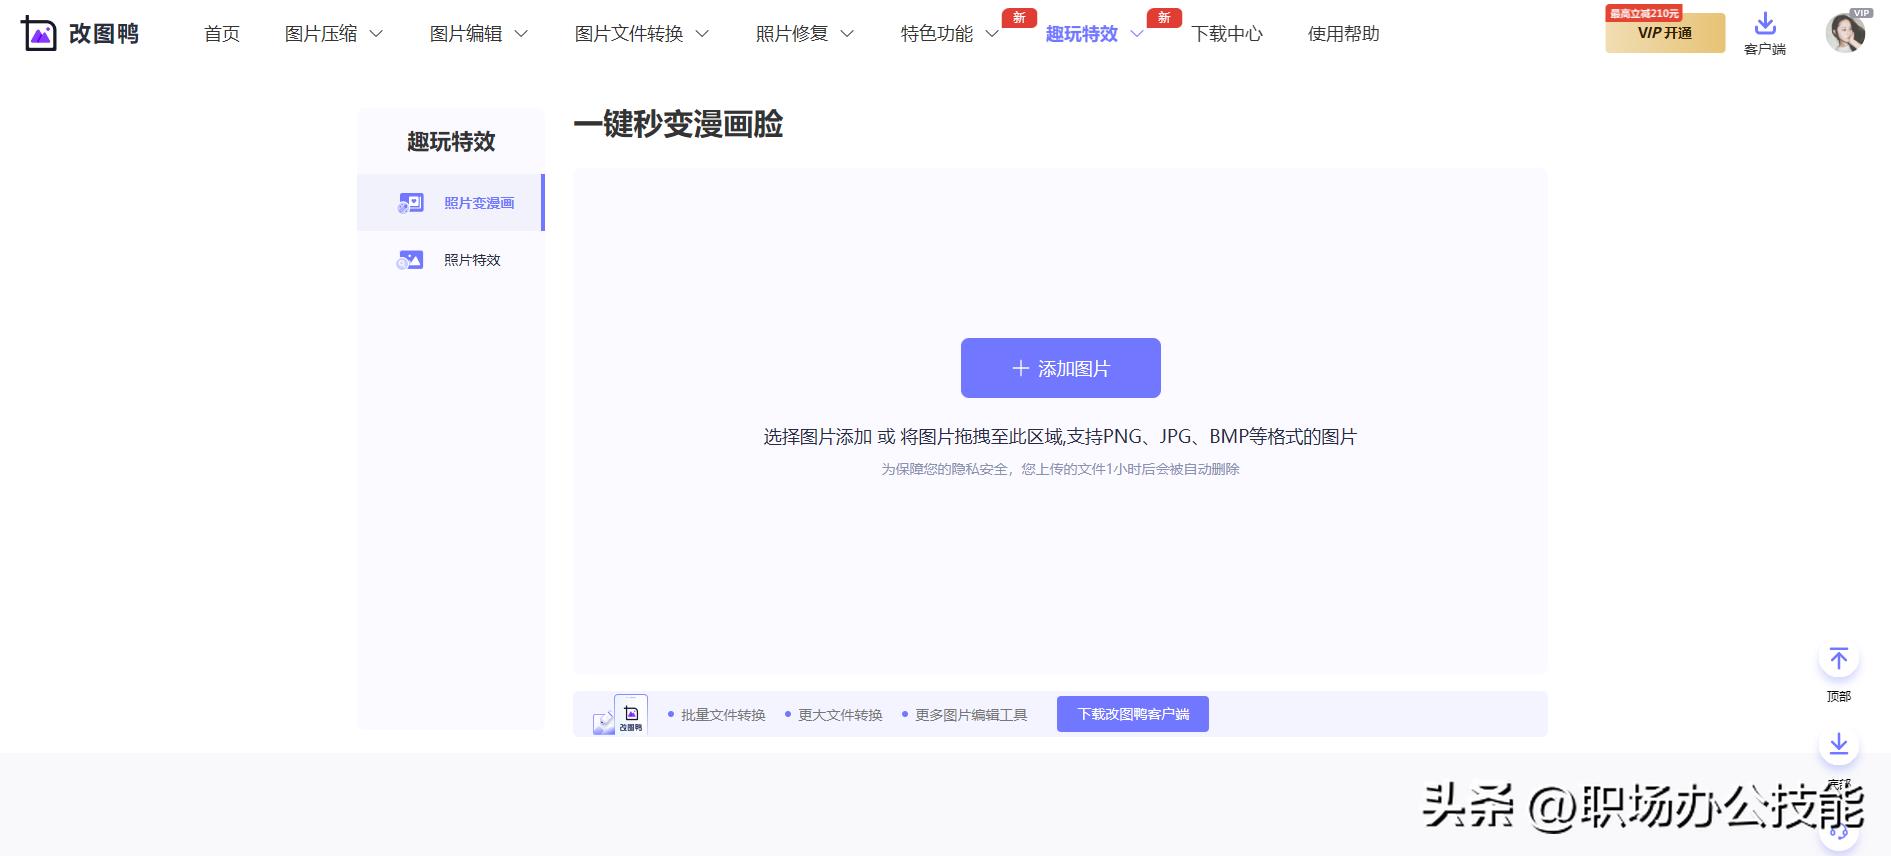
Task: Open the 特色功能 dropdown chevron
Action: point(992,34)
